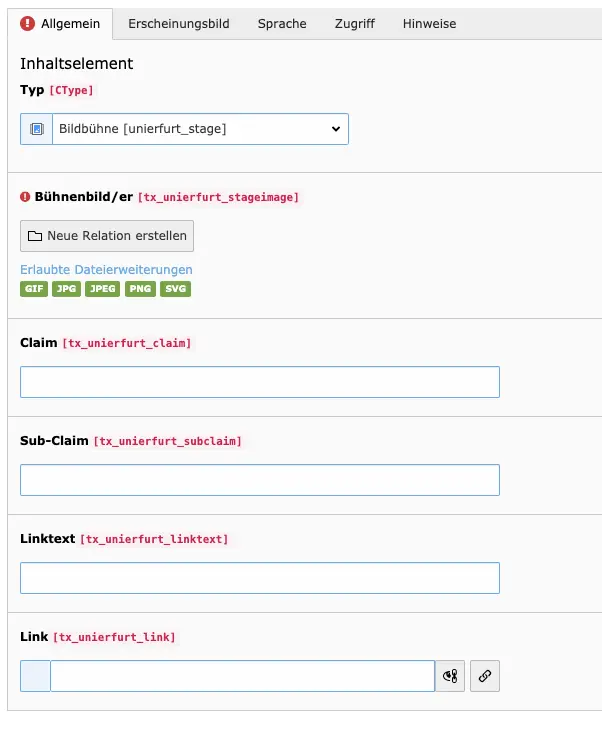Click the error icon beside Bühnenbild/er label
The width and height of the screenshot is (602, 739).
pyautogui.click(x=26, y=197)
